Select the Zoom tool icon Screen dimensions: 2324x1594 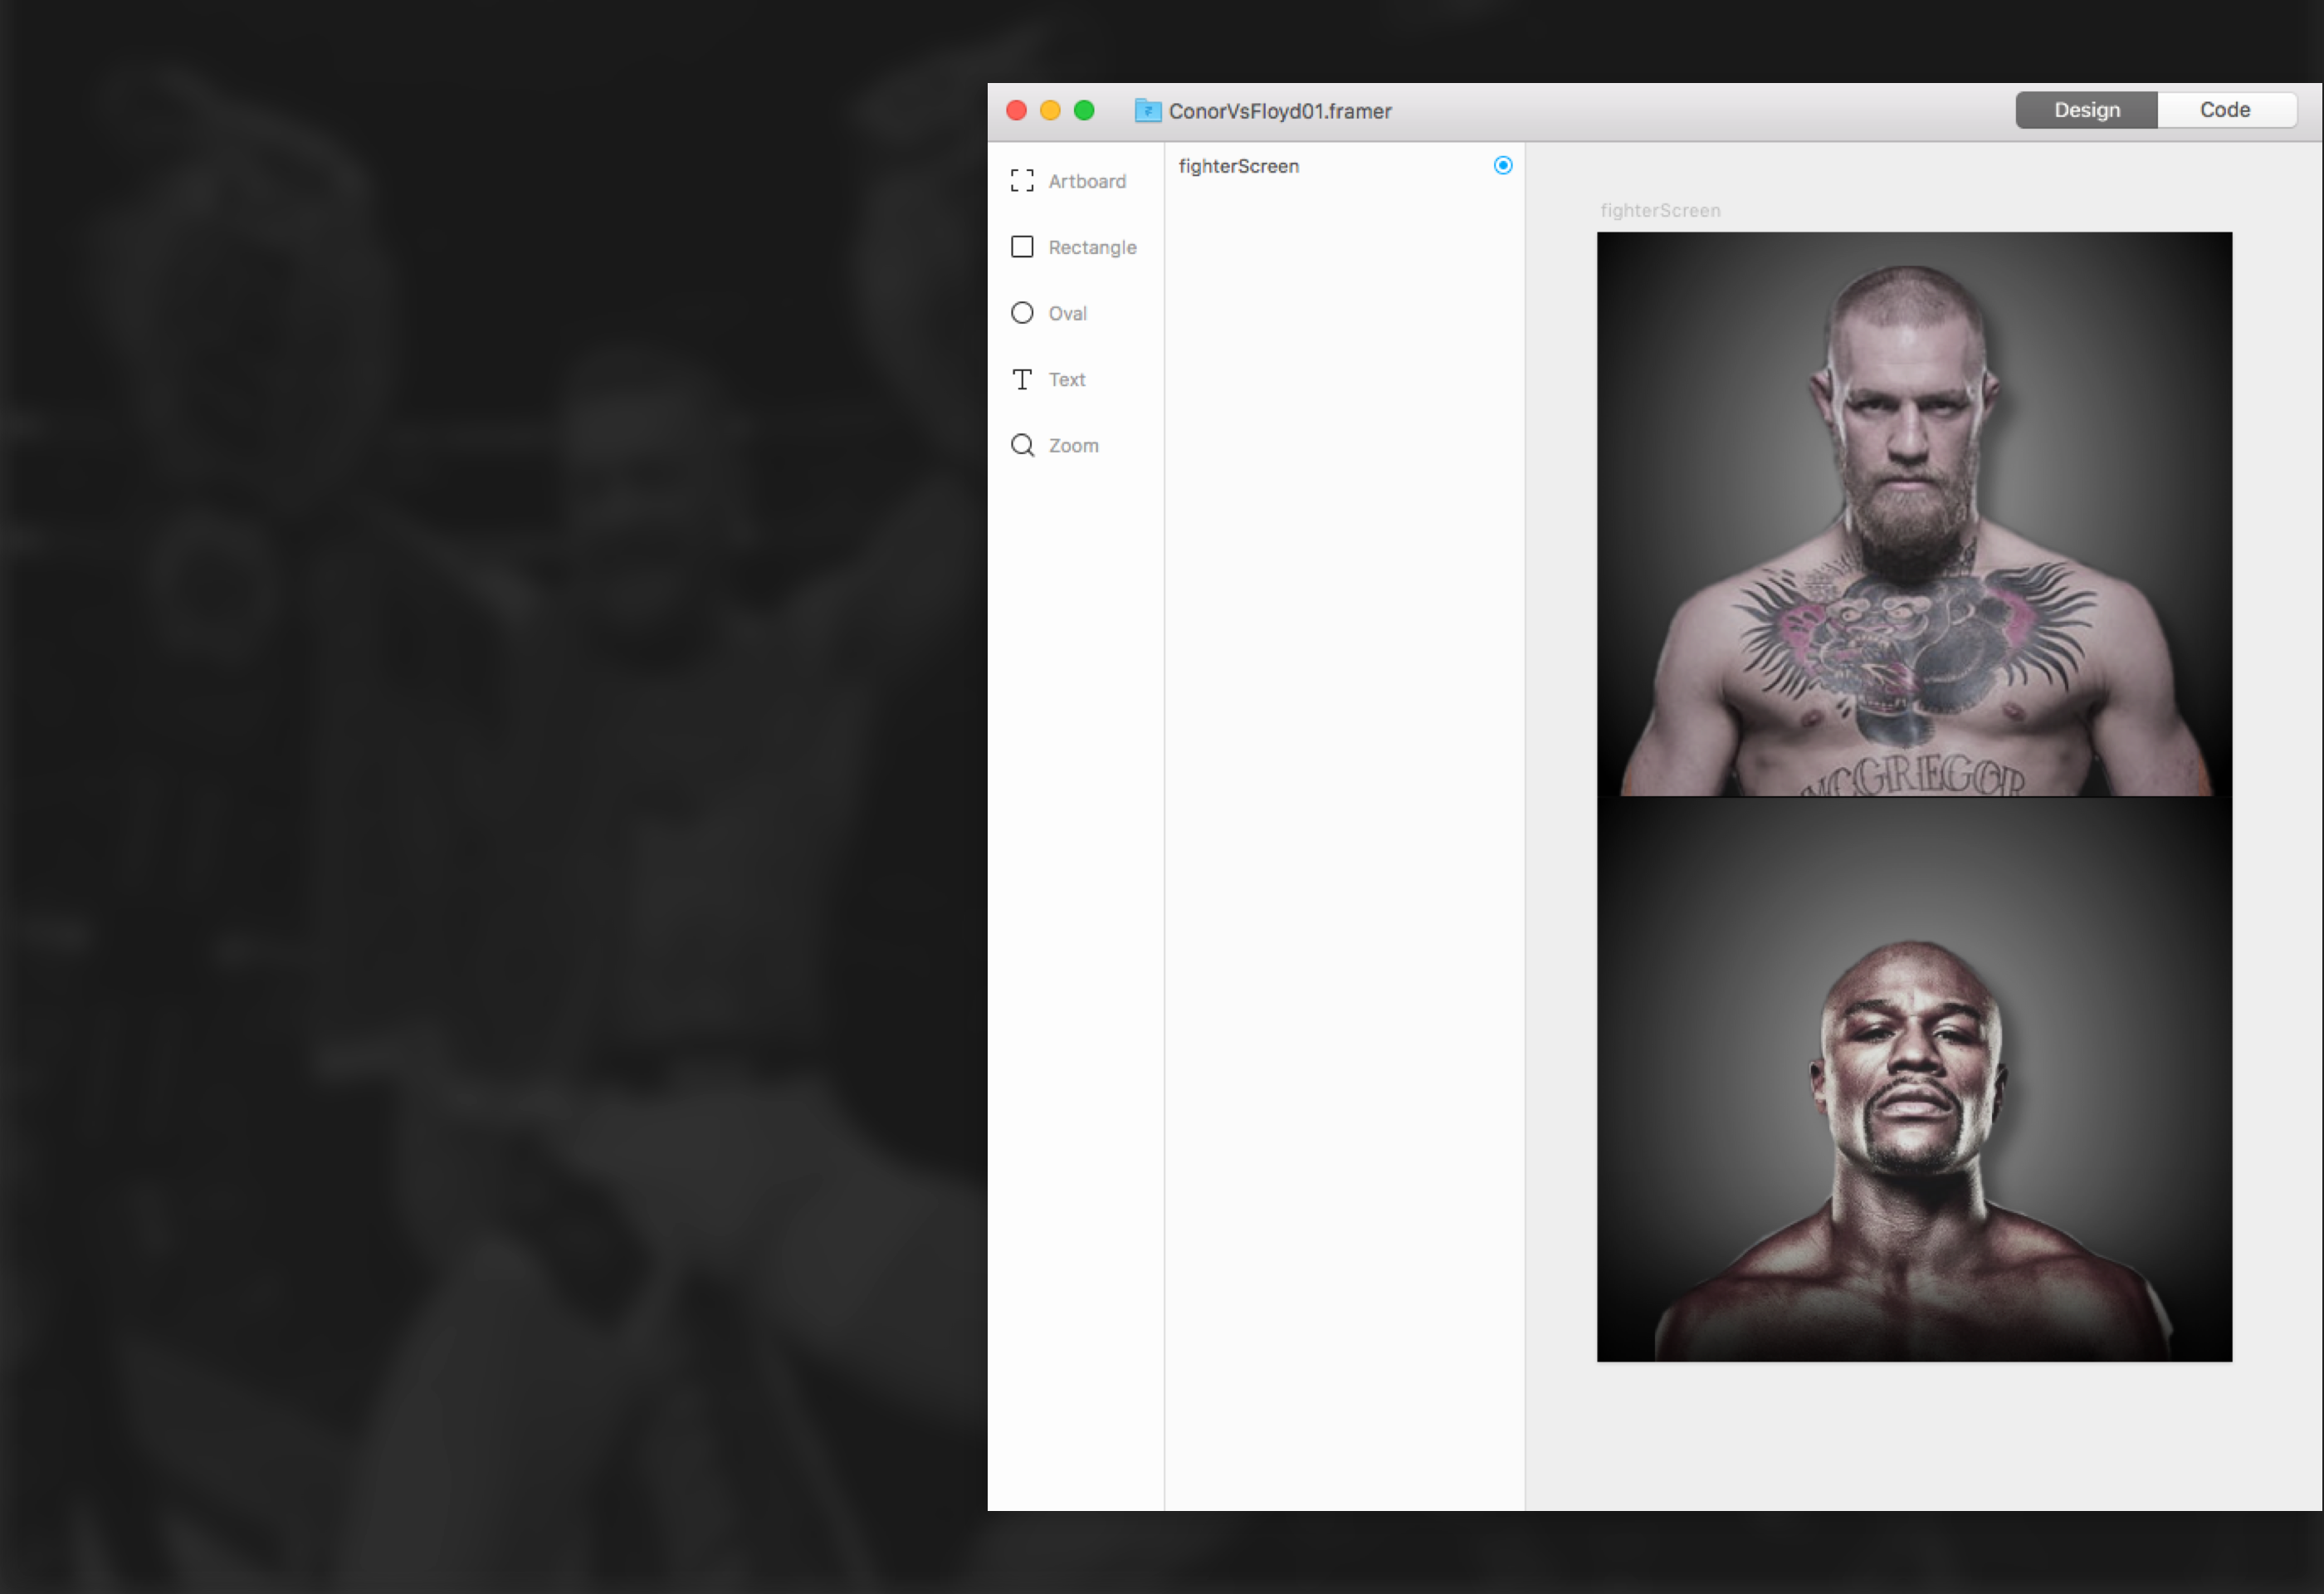[x=1022, y=445]
